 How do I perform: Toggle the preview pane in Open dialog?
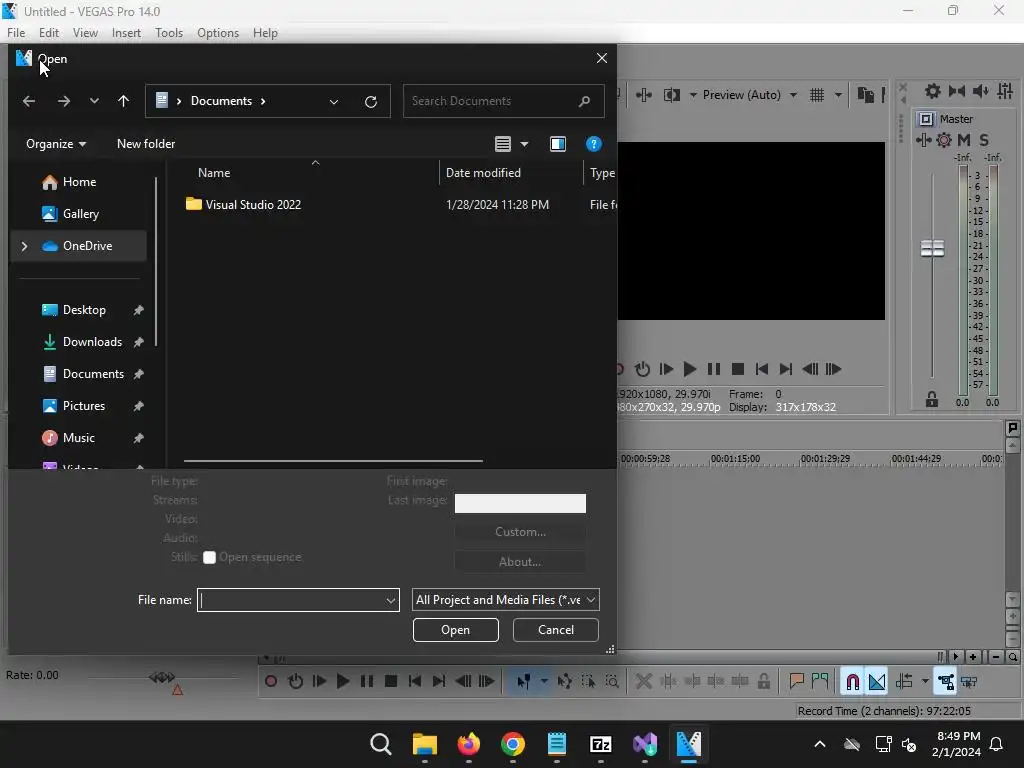pos(558,144)
